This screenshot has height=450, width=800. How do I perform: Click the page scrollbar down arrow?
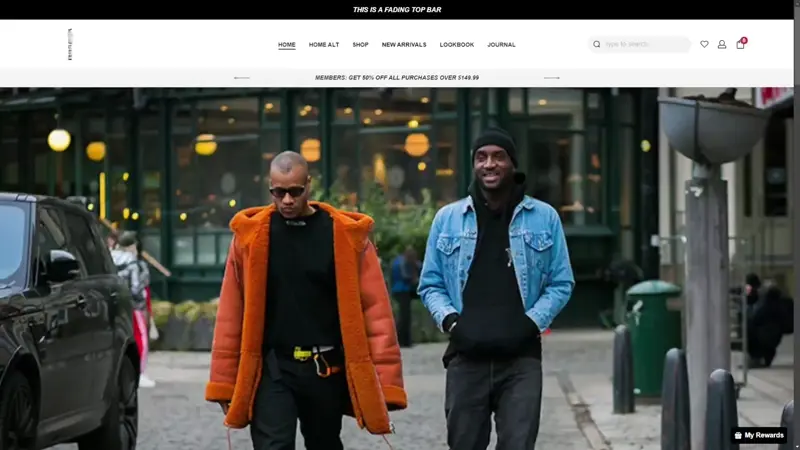coord(795,445)
